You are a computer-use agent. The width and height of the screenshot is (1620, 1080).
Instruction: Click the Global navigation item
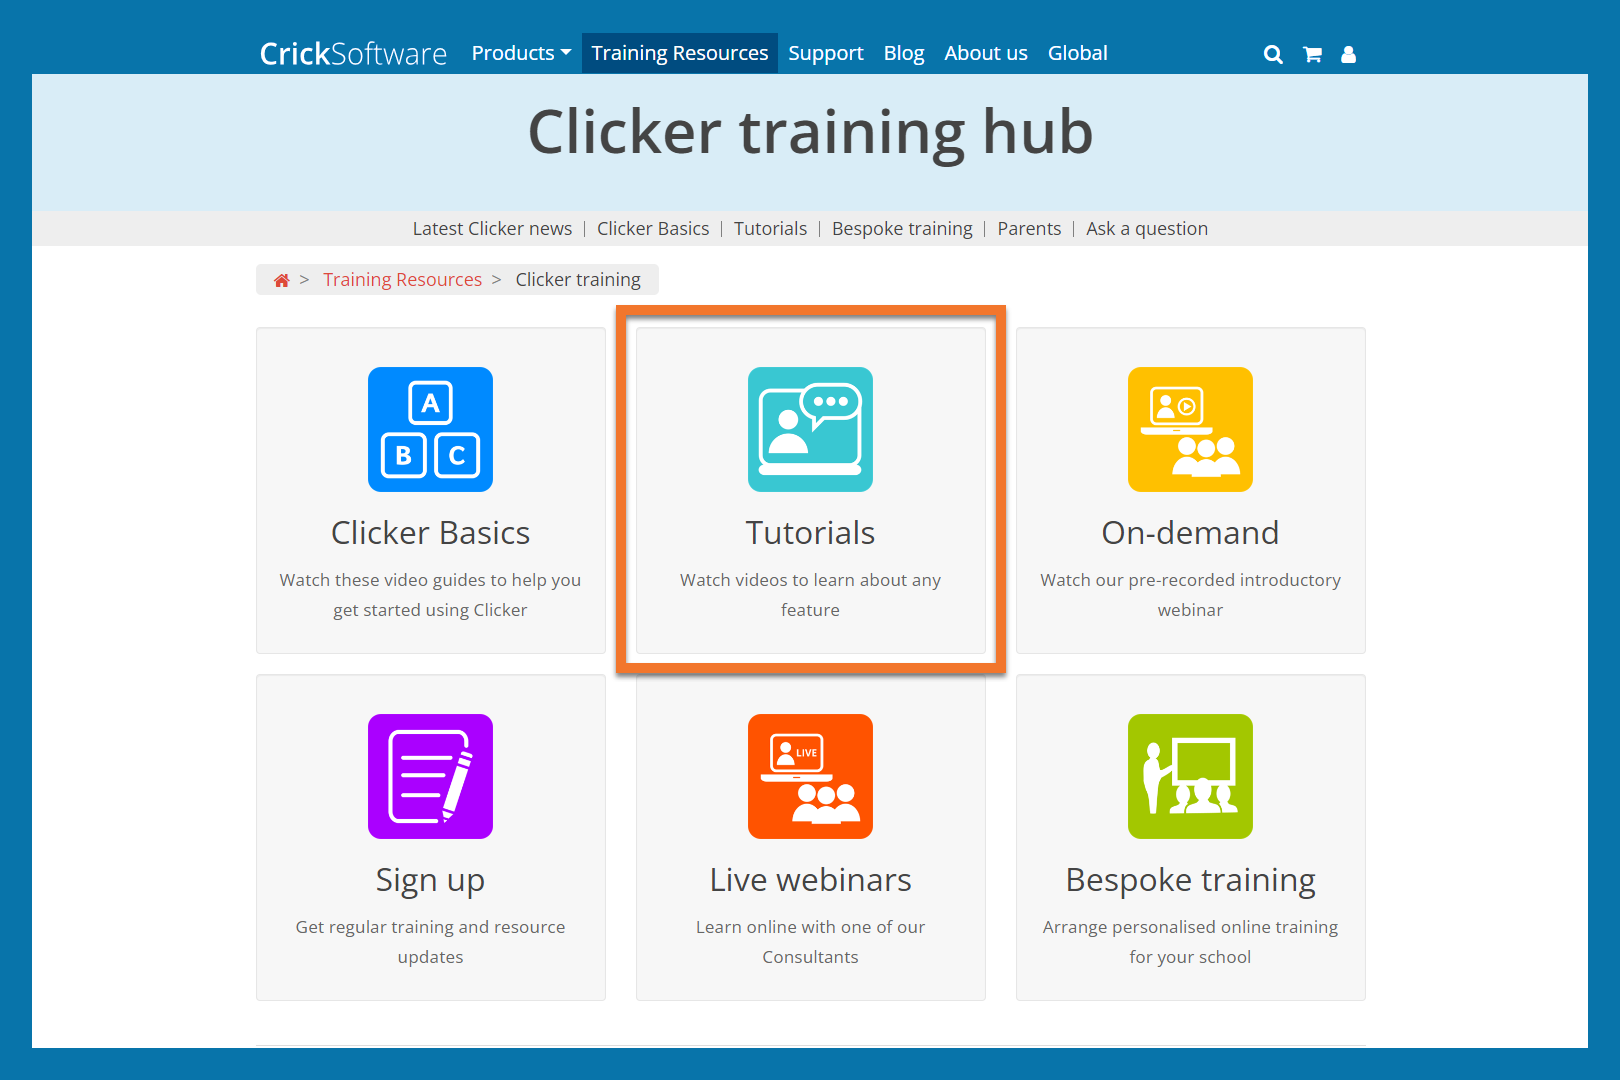coord(1077,53)
